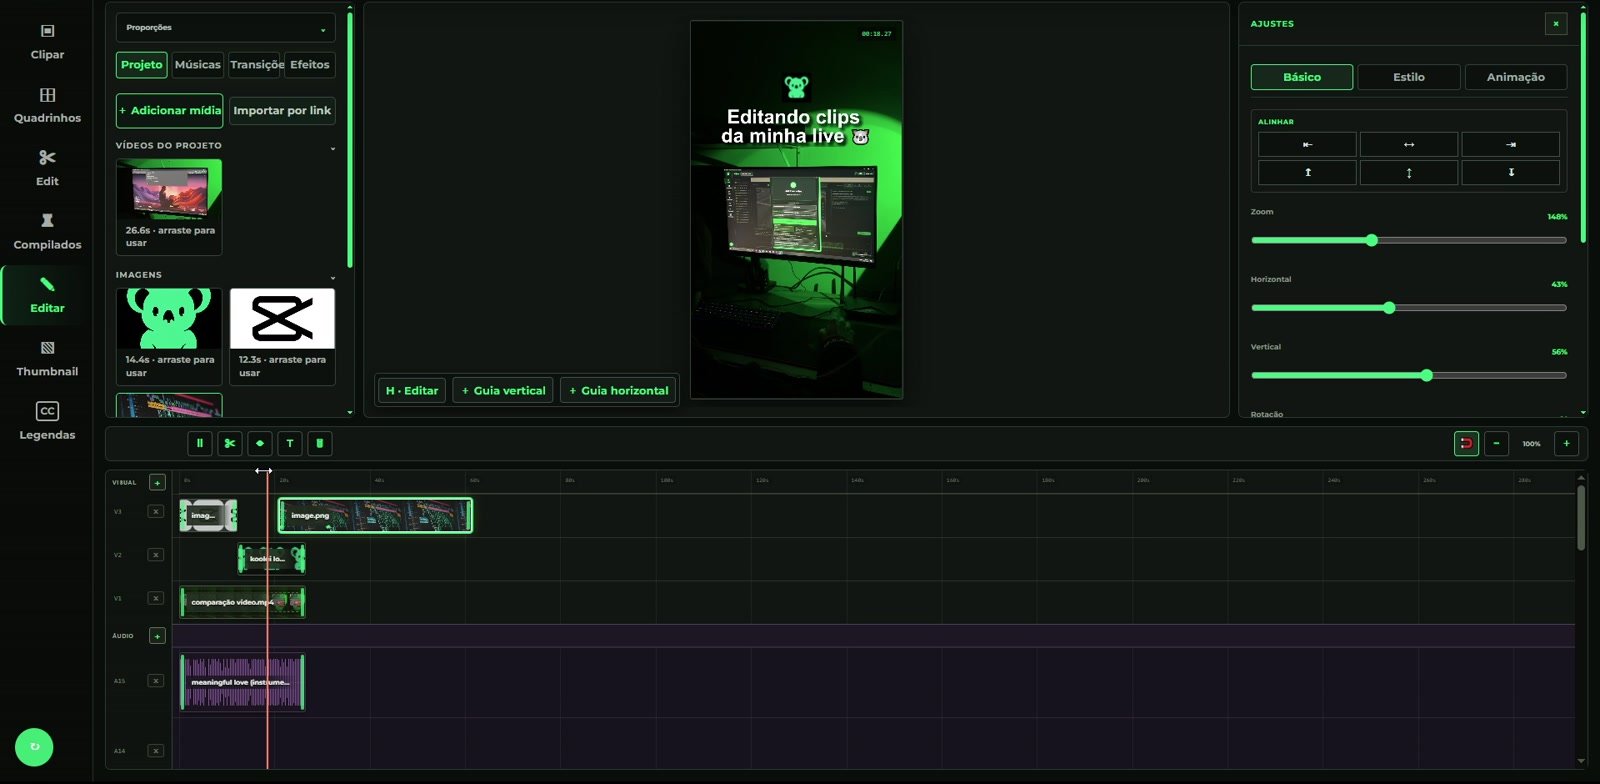Switch to the Músicas tab
The width and height of the screenshot is (1600, 784).
click(197, 65)
